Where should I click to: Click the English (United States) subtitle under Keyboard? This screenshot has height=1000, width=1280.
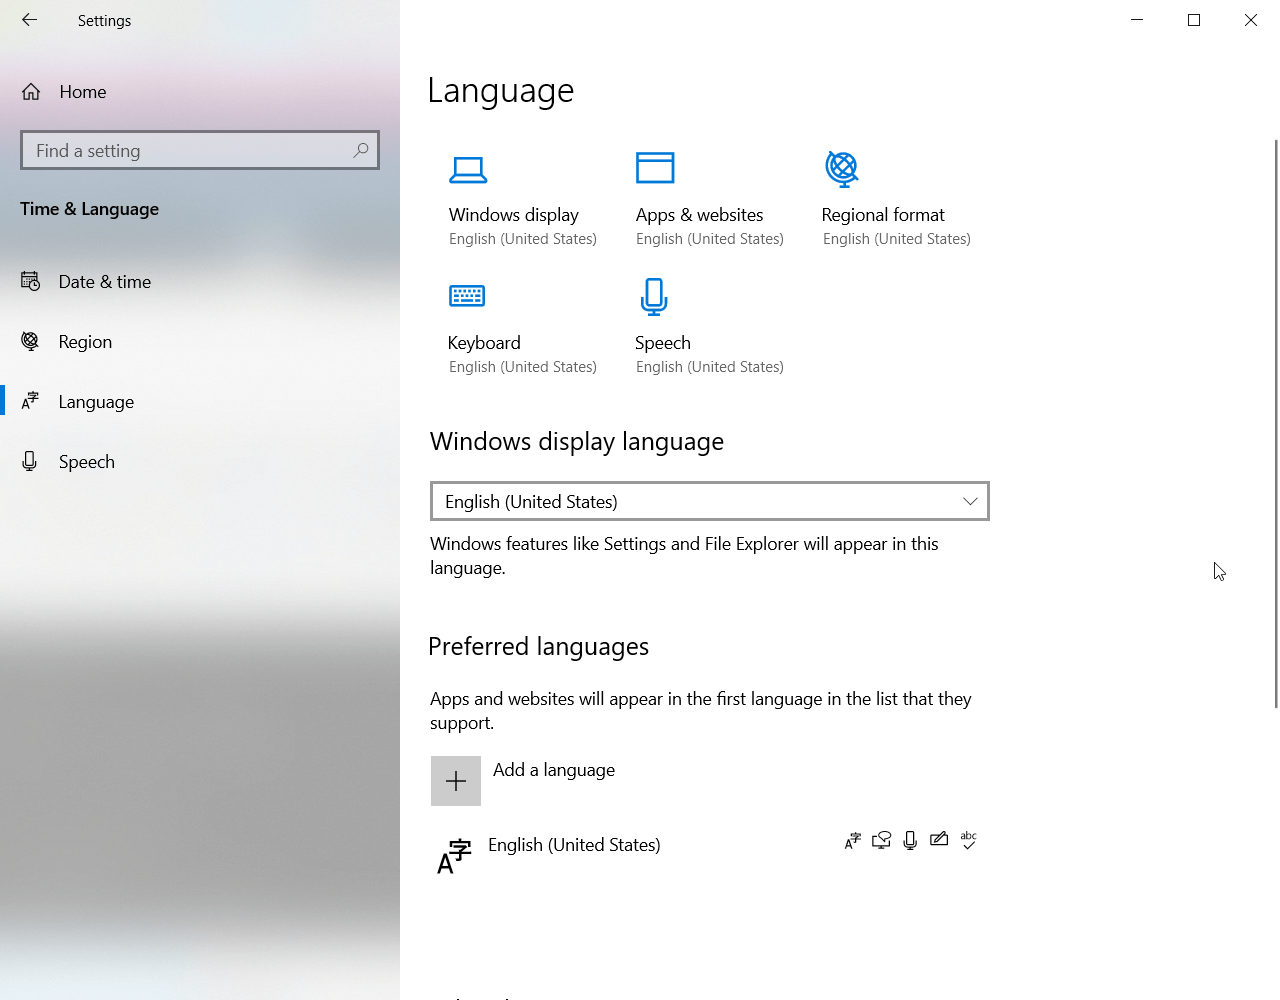(x=523, y=367)
